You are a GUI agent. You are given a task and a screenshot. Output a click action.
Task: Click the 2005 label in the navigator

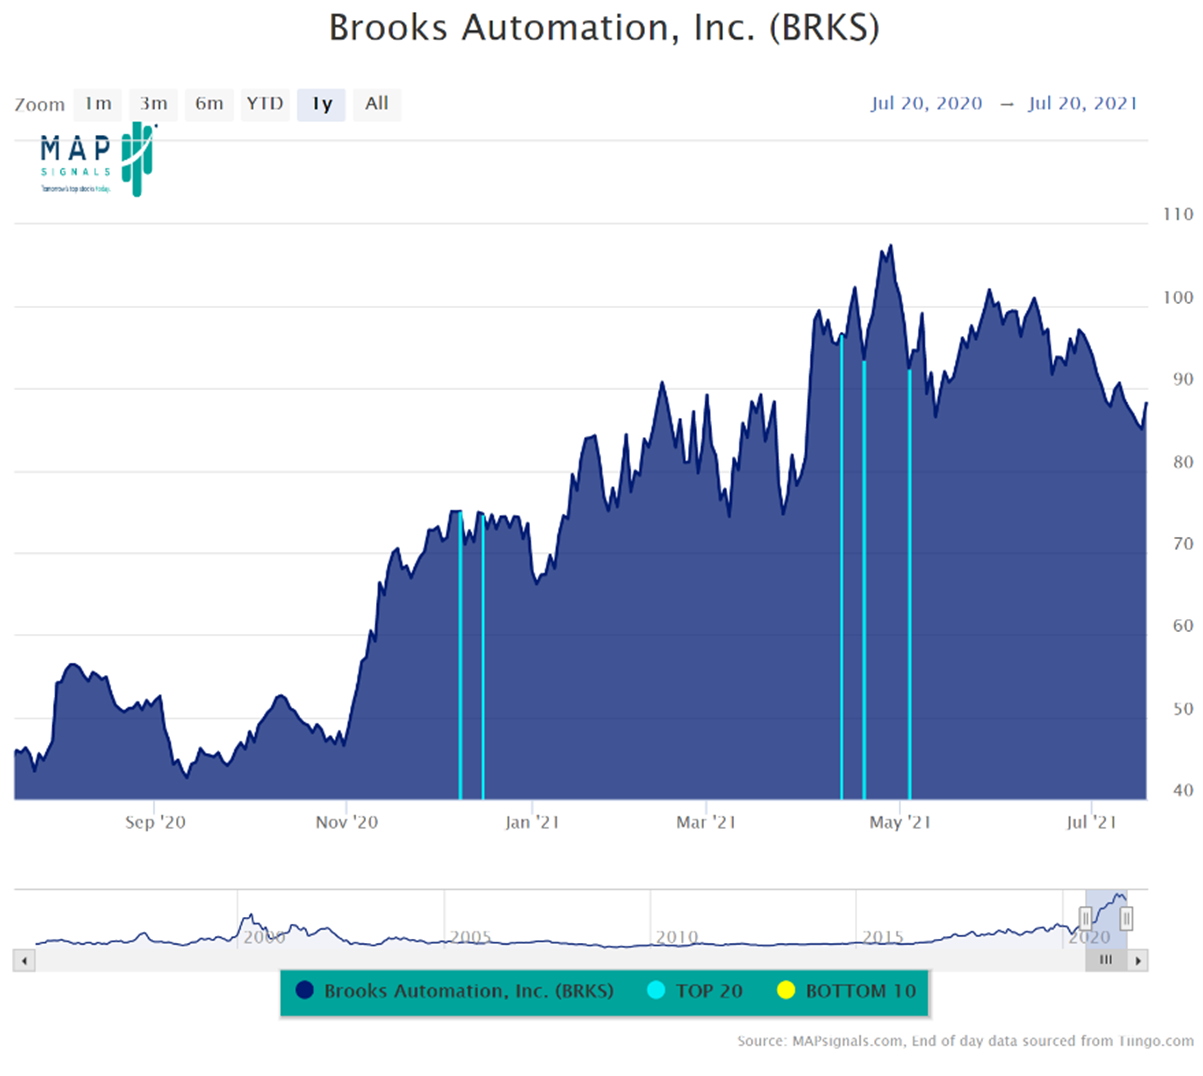tap(470, 937)
